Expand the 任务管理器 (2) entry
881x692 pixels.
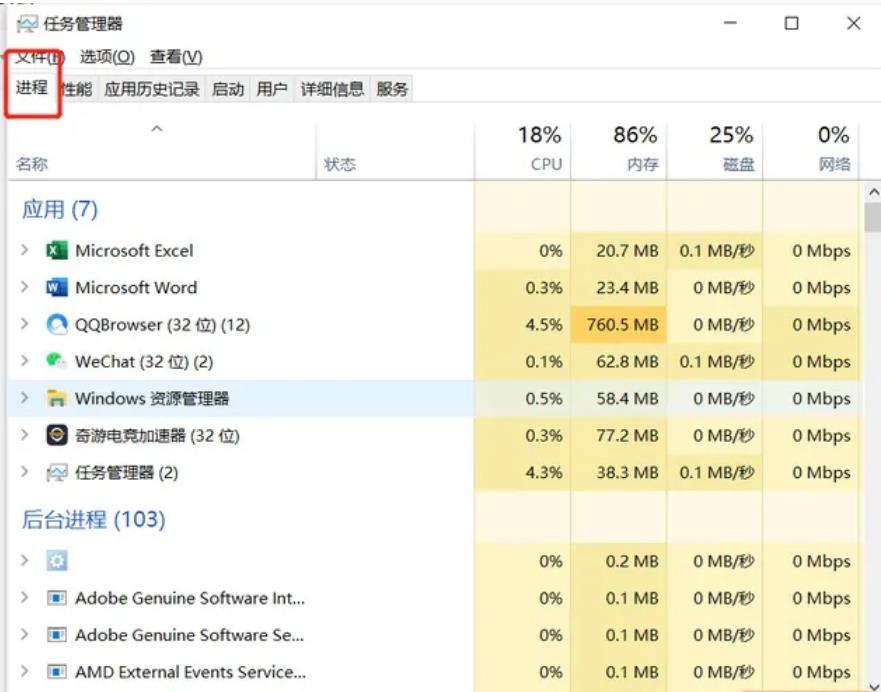[25, 472]
